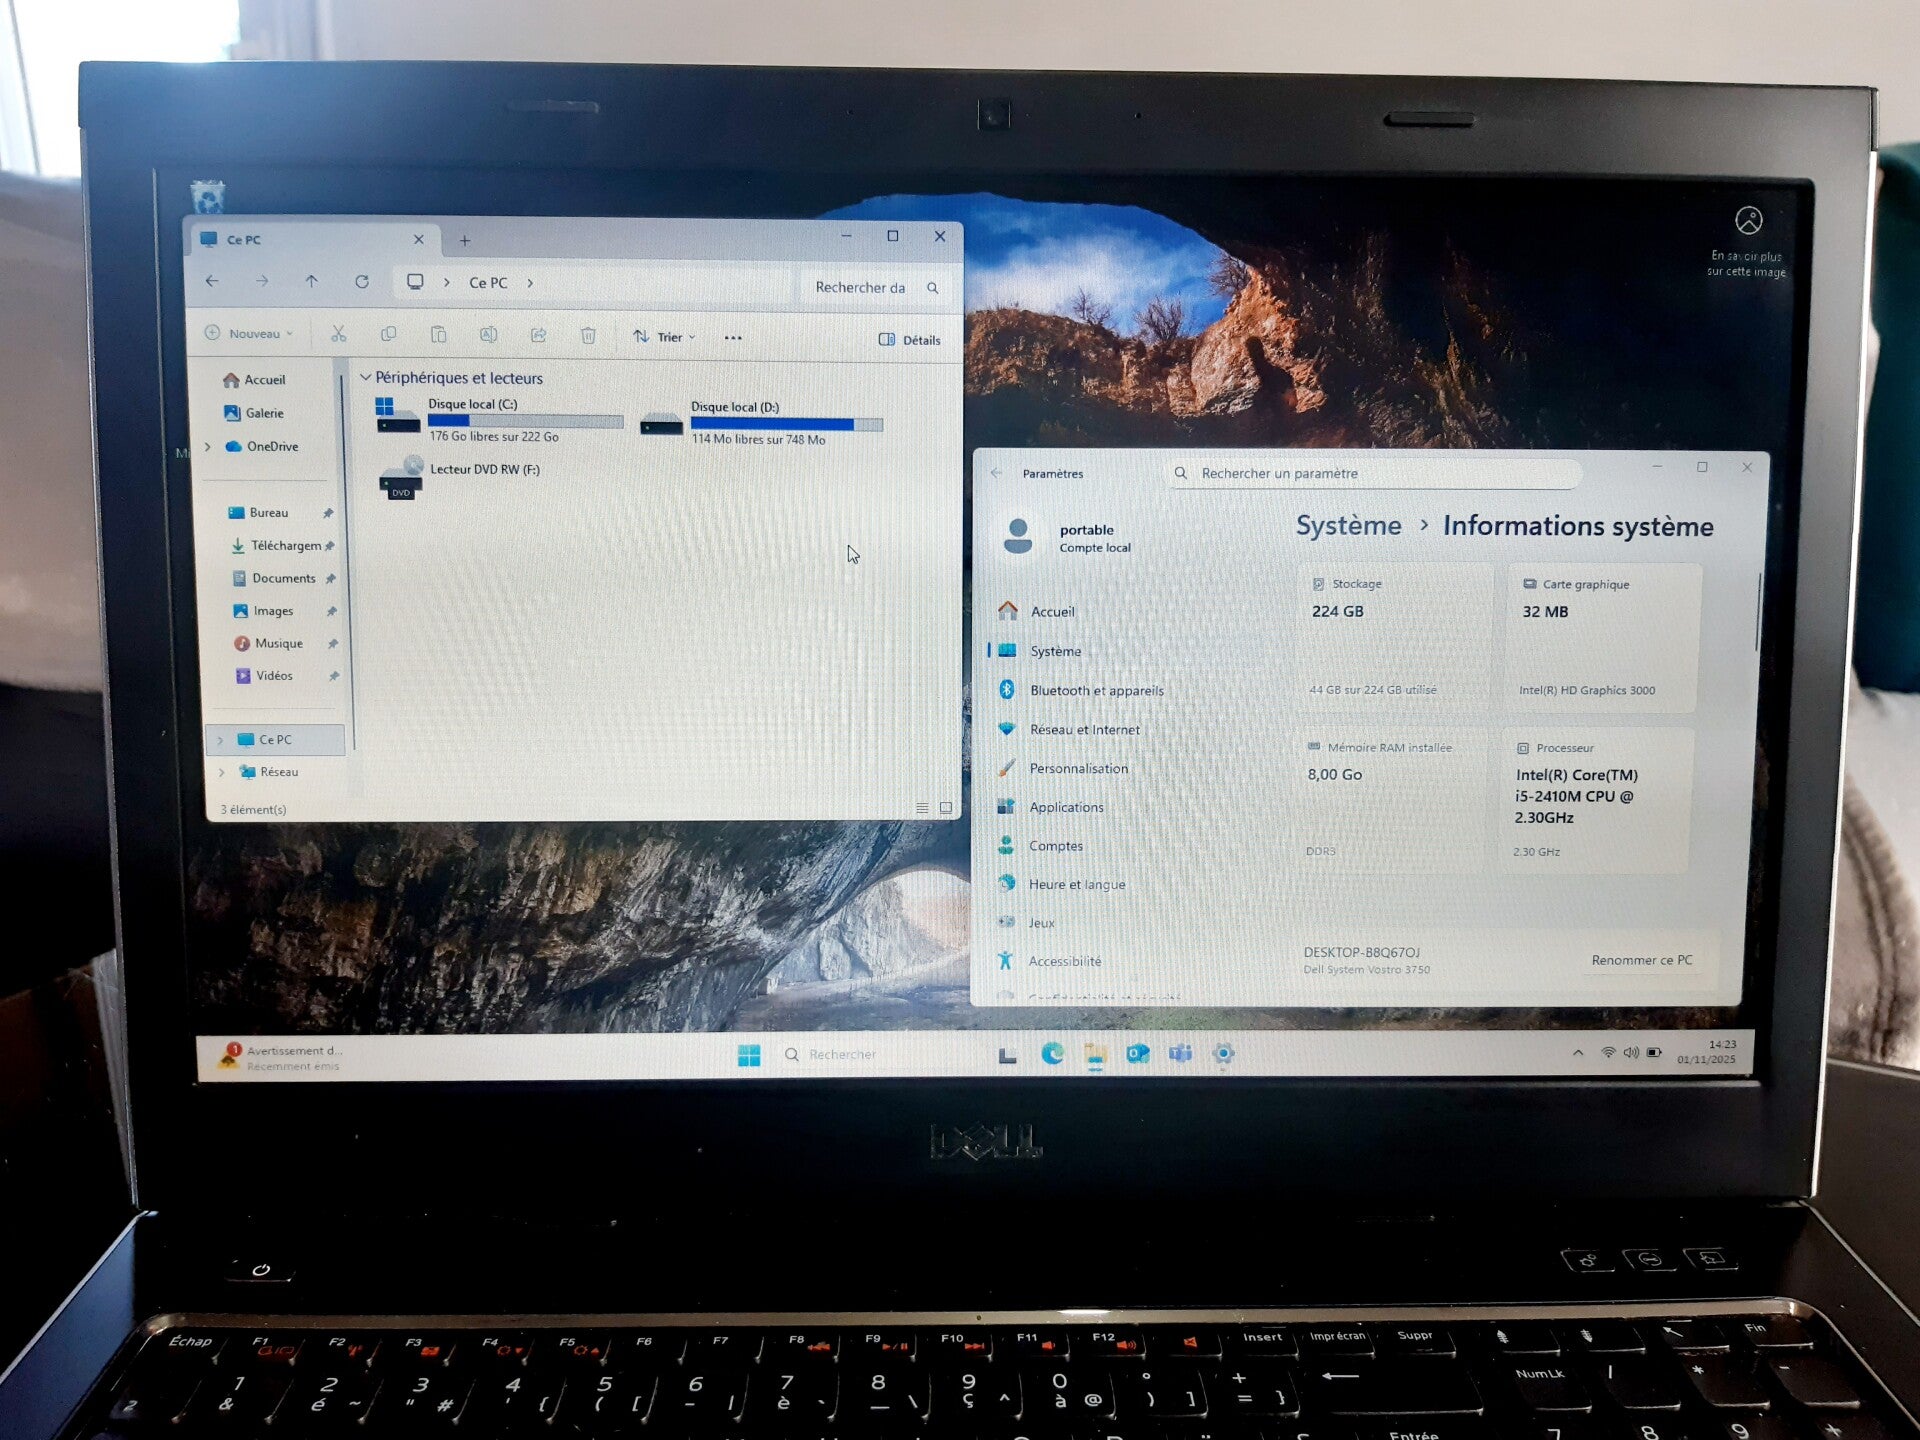Switch to large thumbnails view in status bar

point(946,808)
